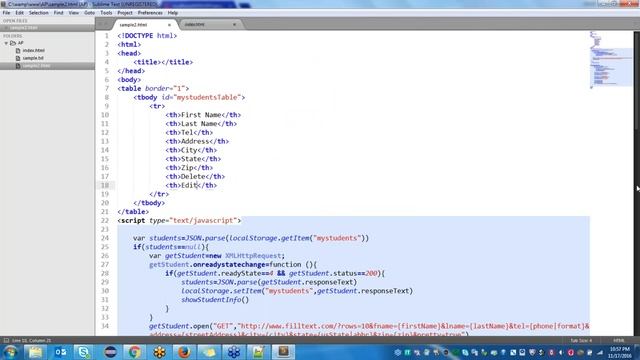The width and height of the screenshot is (640, 360).
Task: Open the Tab Size 4 selector
Action: click(581, 340)
